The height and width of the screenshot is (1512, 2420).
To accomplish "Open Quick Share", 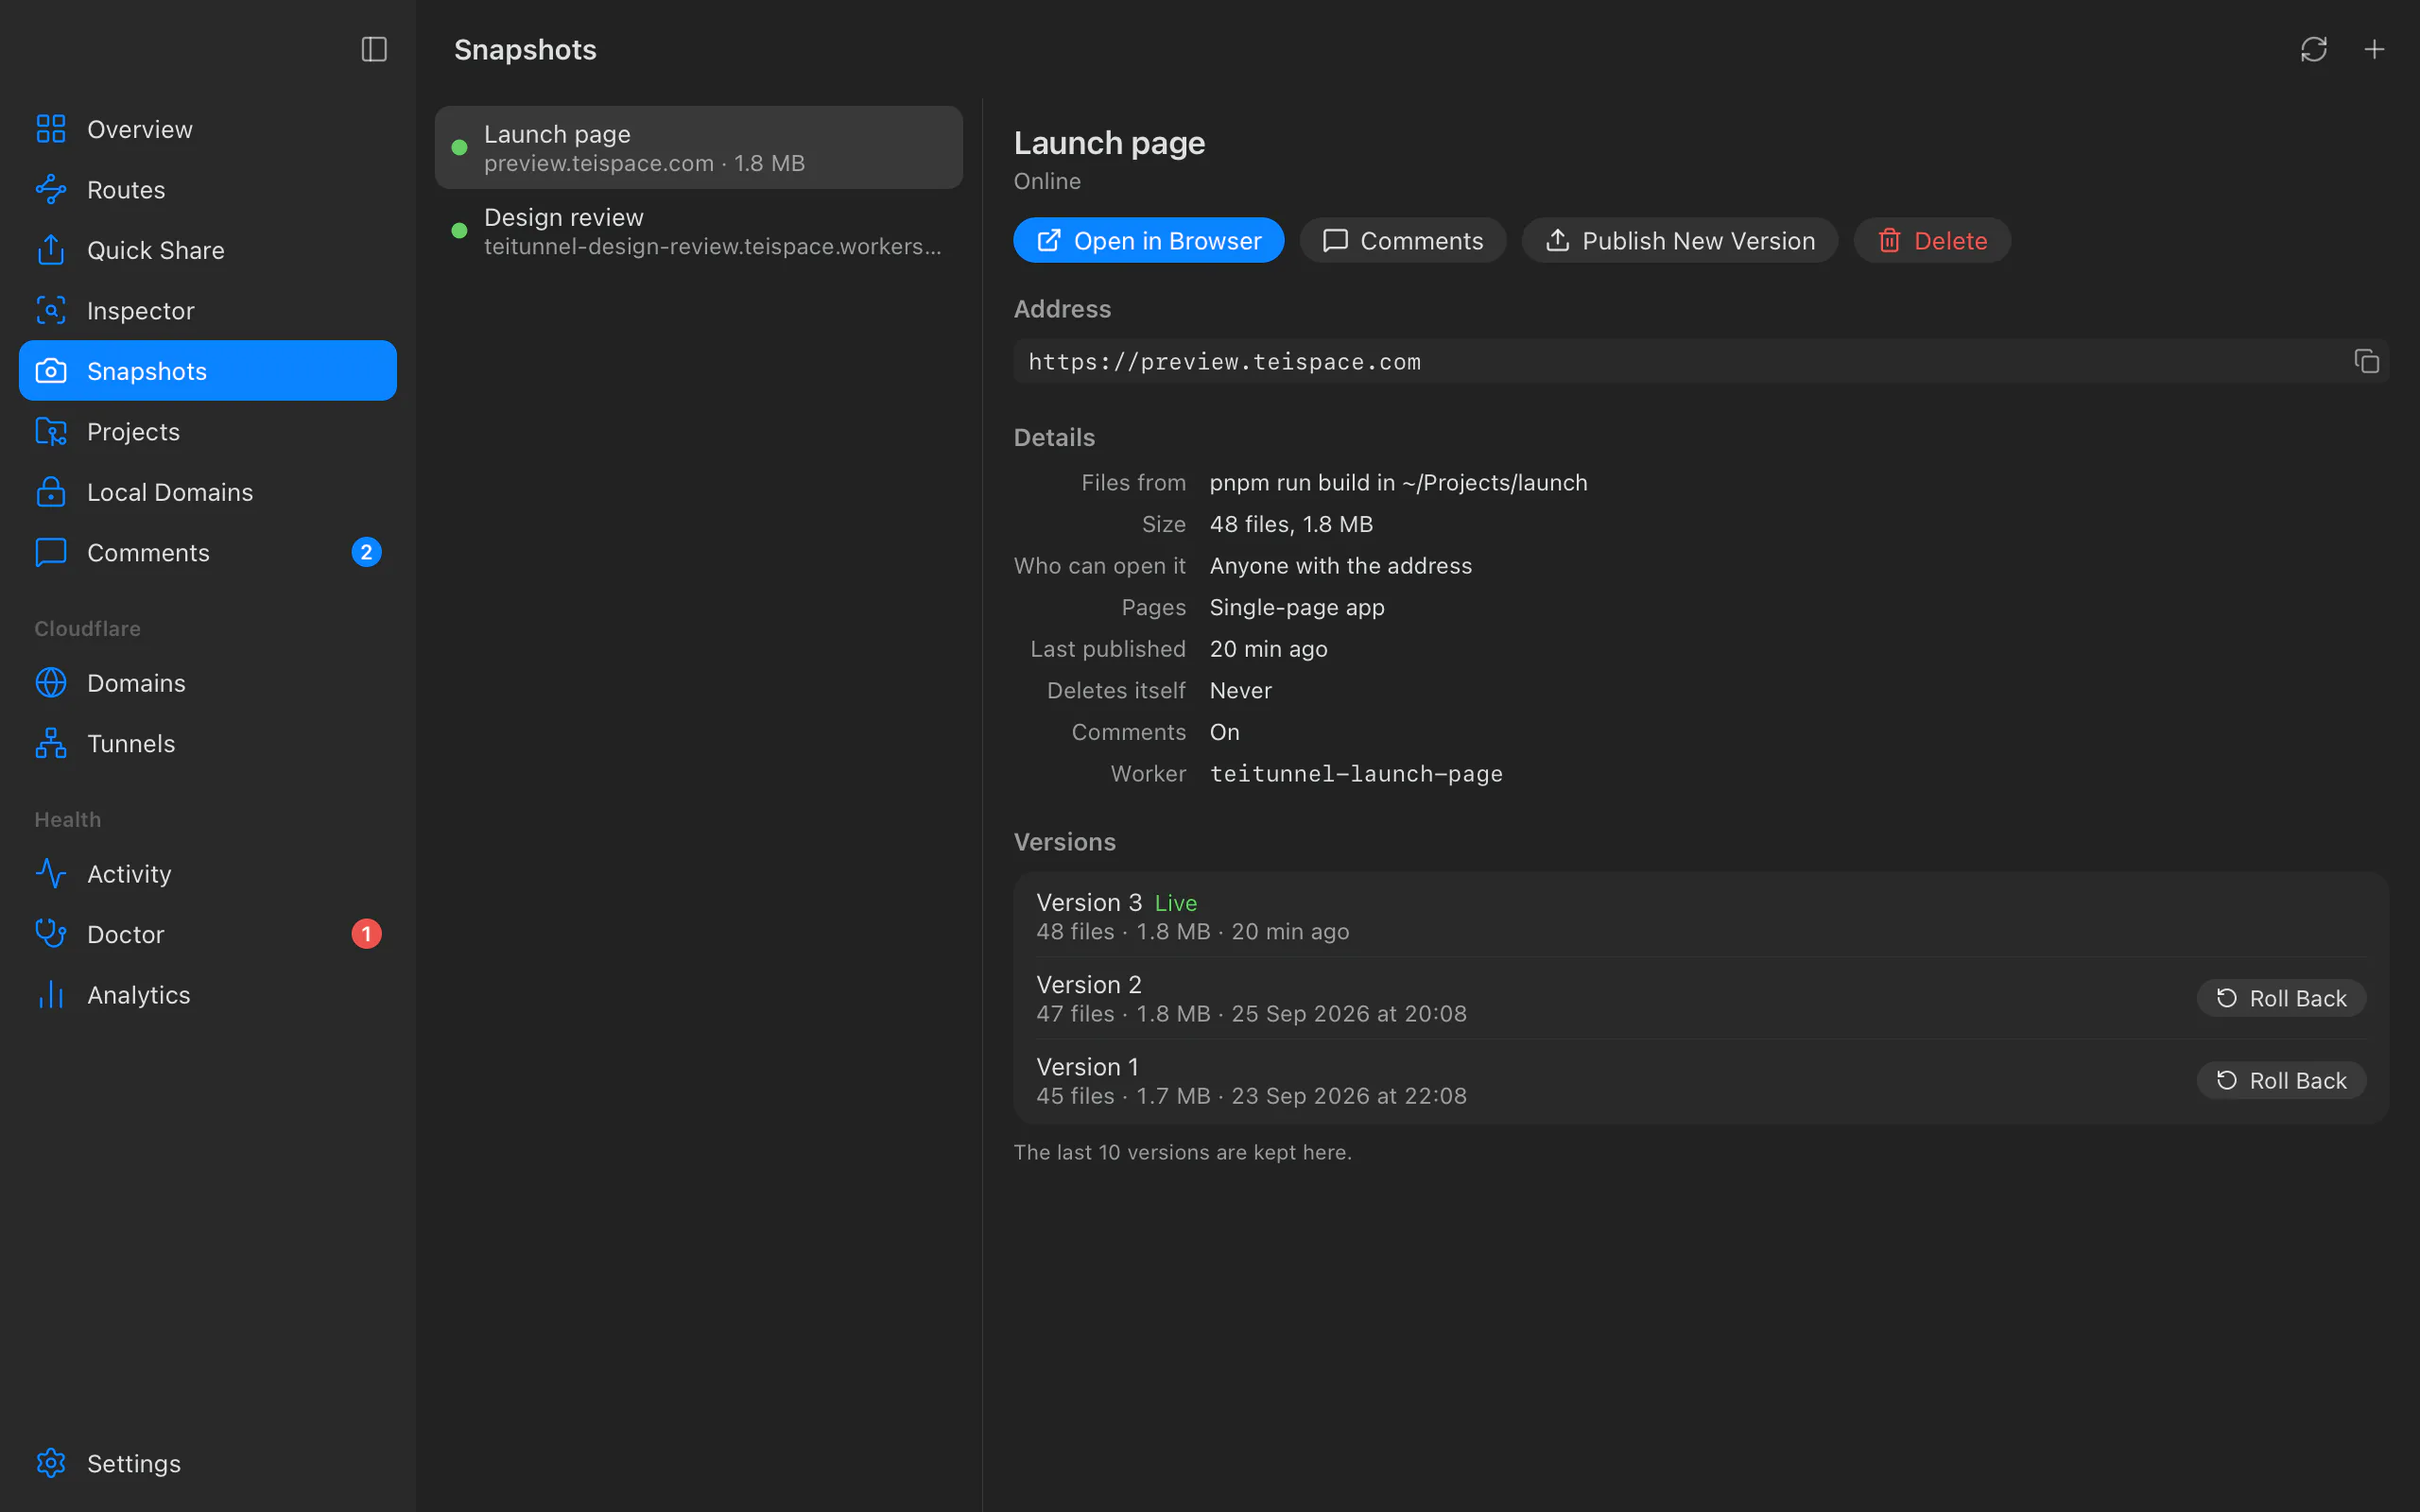I will click(x=208, y=250).
